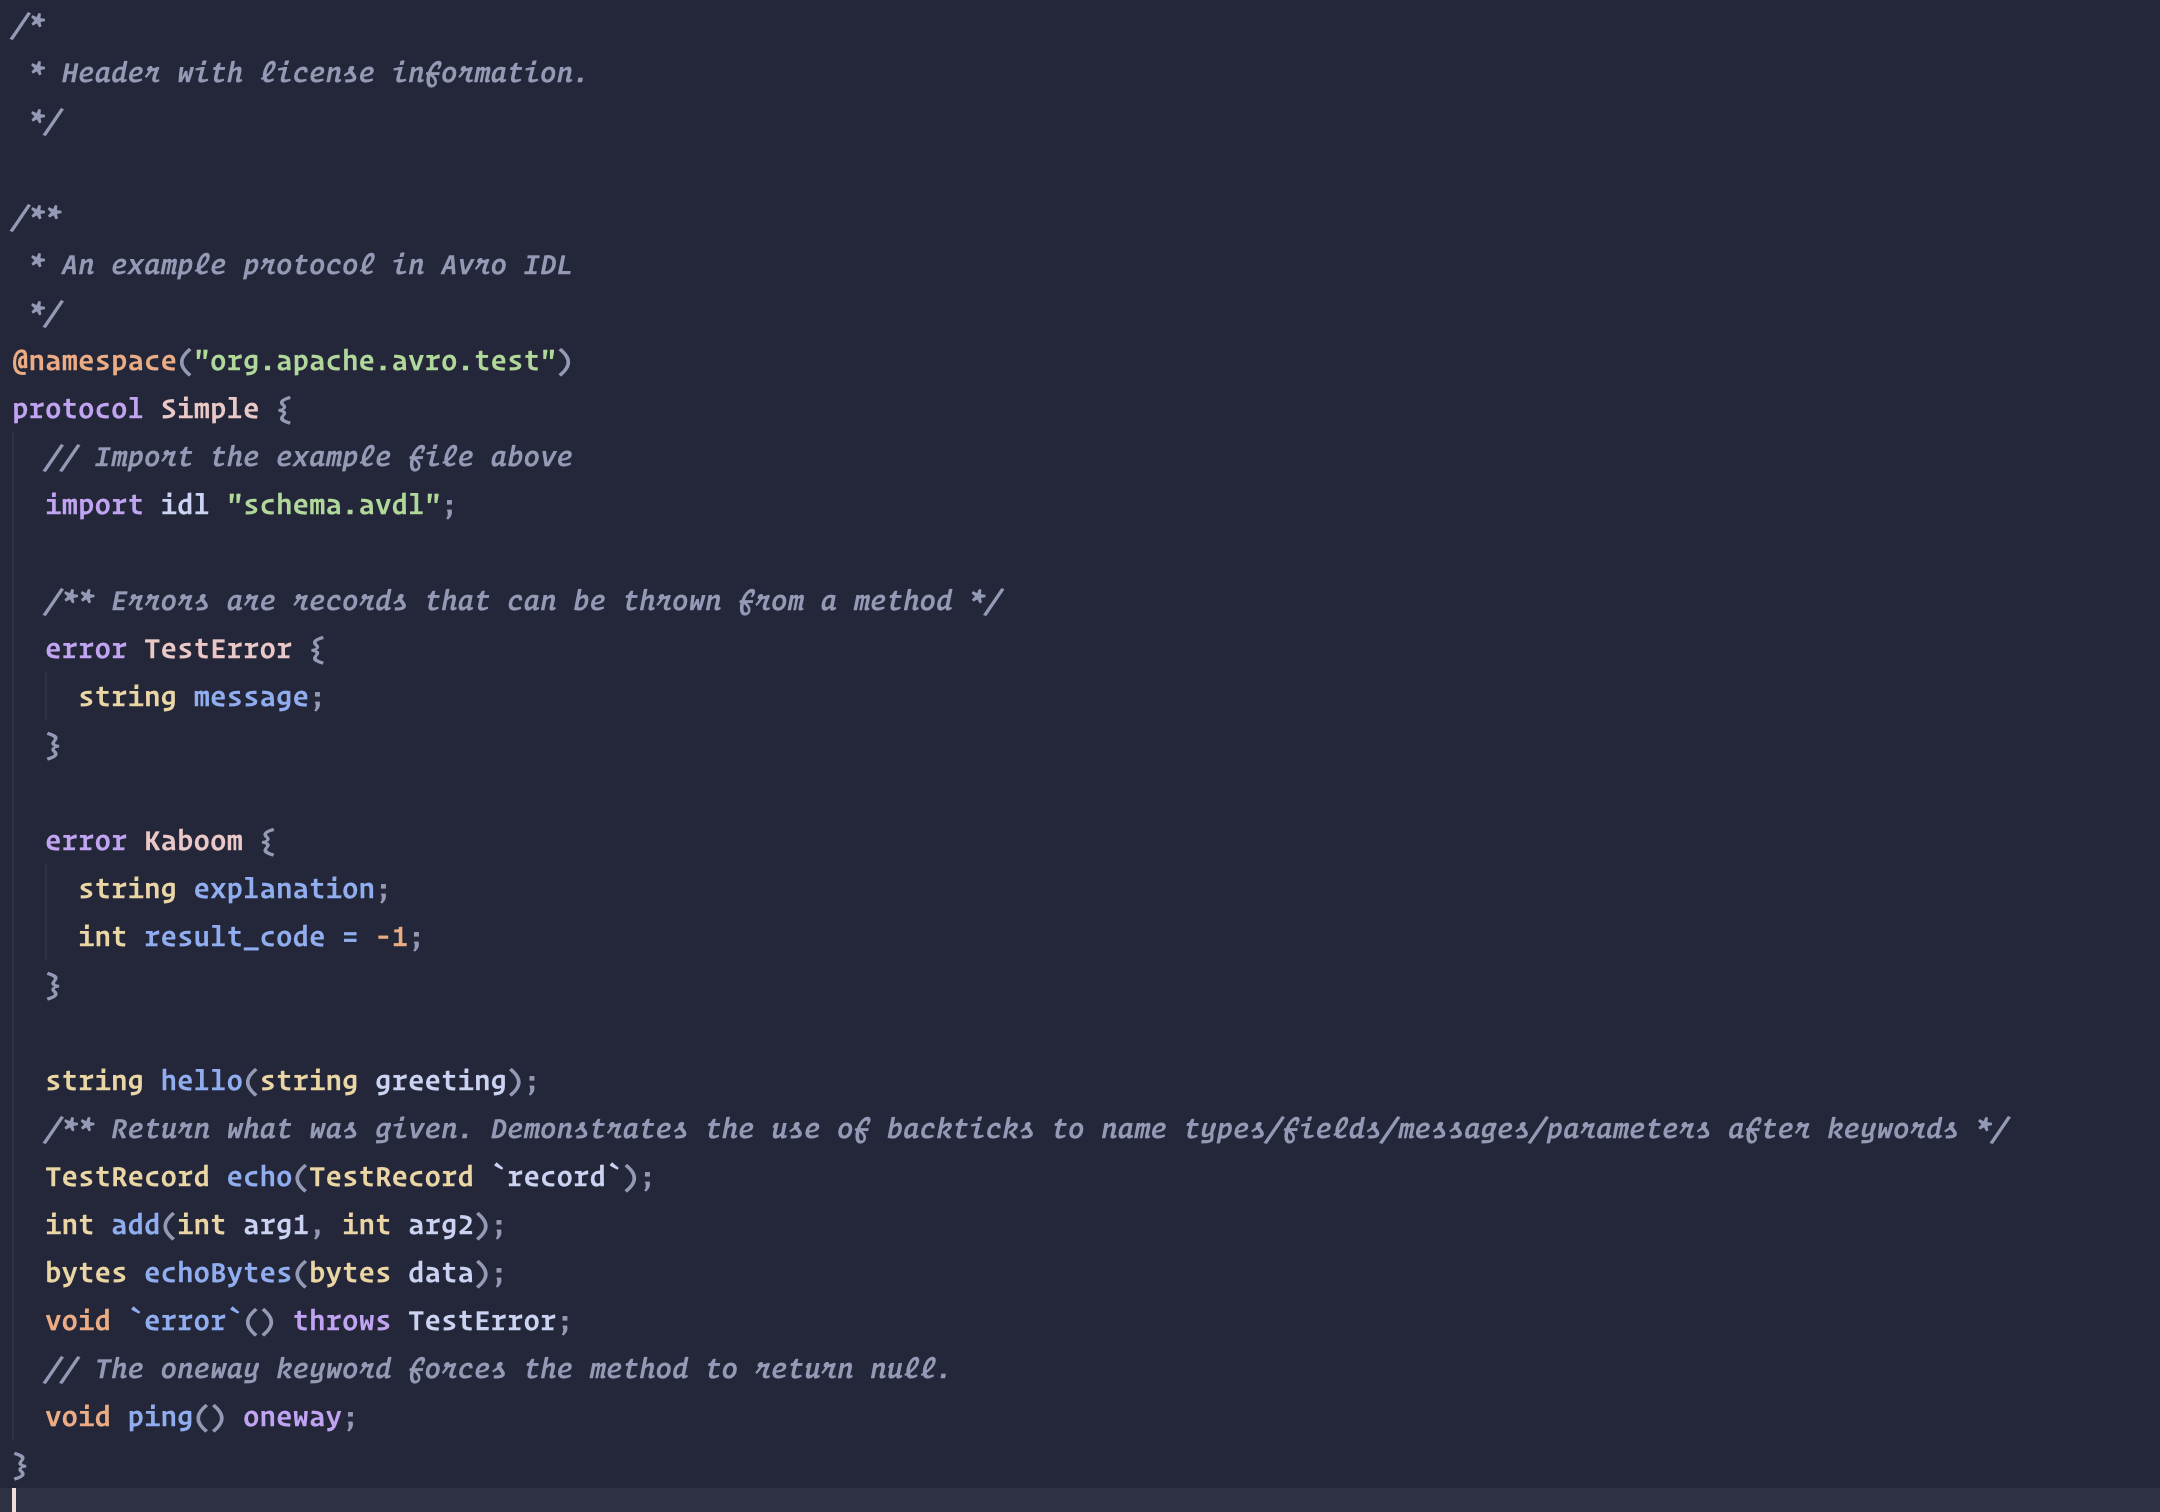The height and width of the screenshot is (1512, 2160).
Task: Click the 'arg1' parameter
Action: 276,1225
